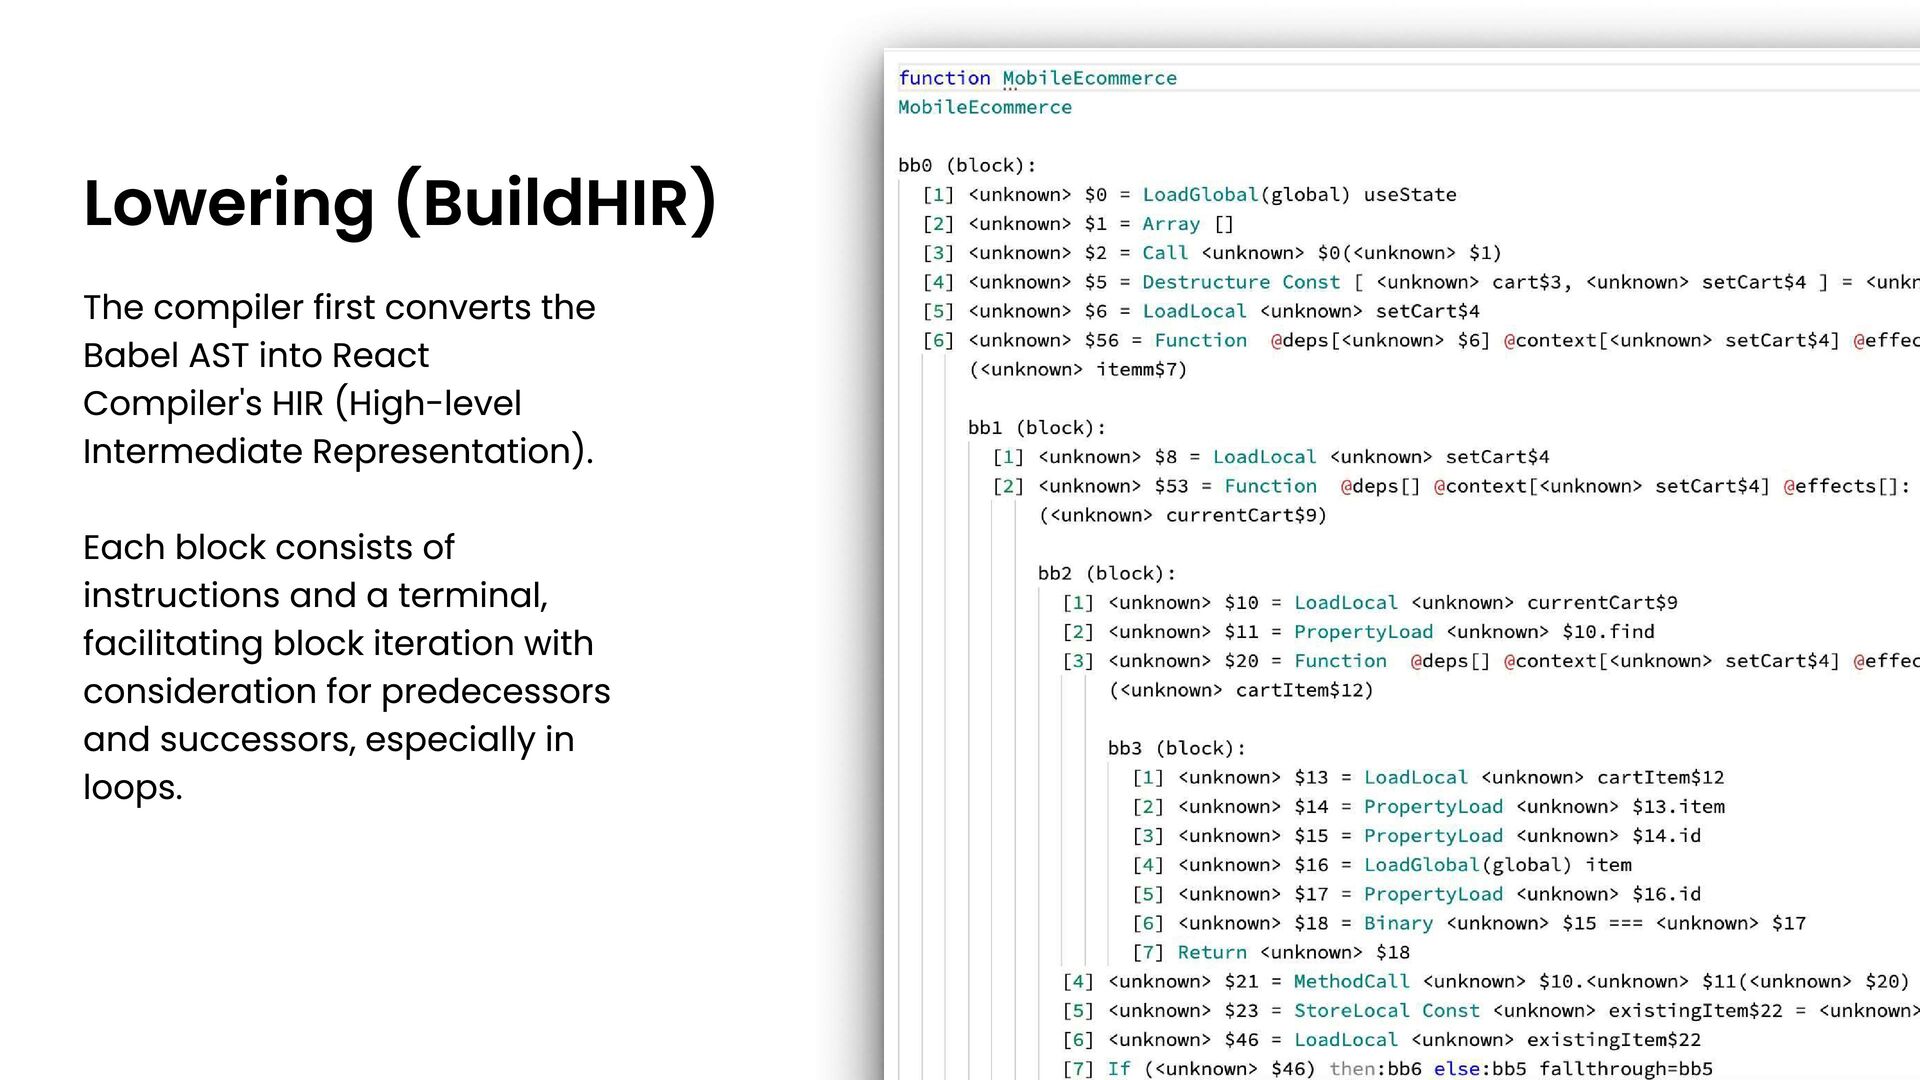
Task: Click the paragraph starting 'Each block consists of'
Action: (x=346, y=667)
